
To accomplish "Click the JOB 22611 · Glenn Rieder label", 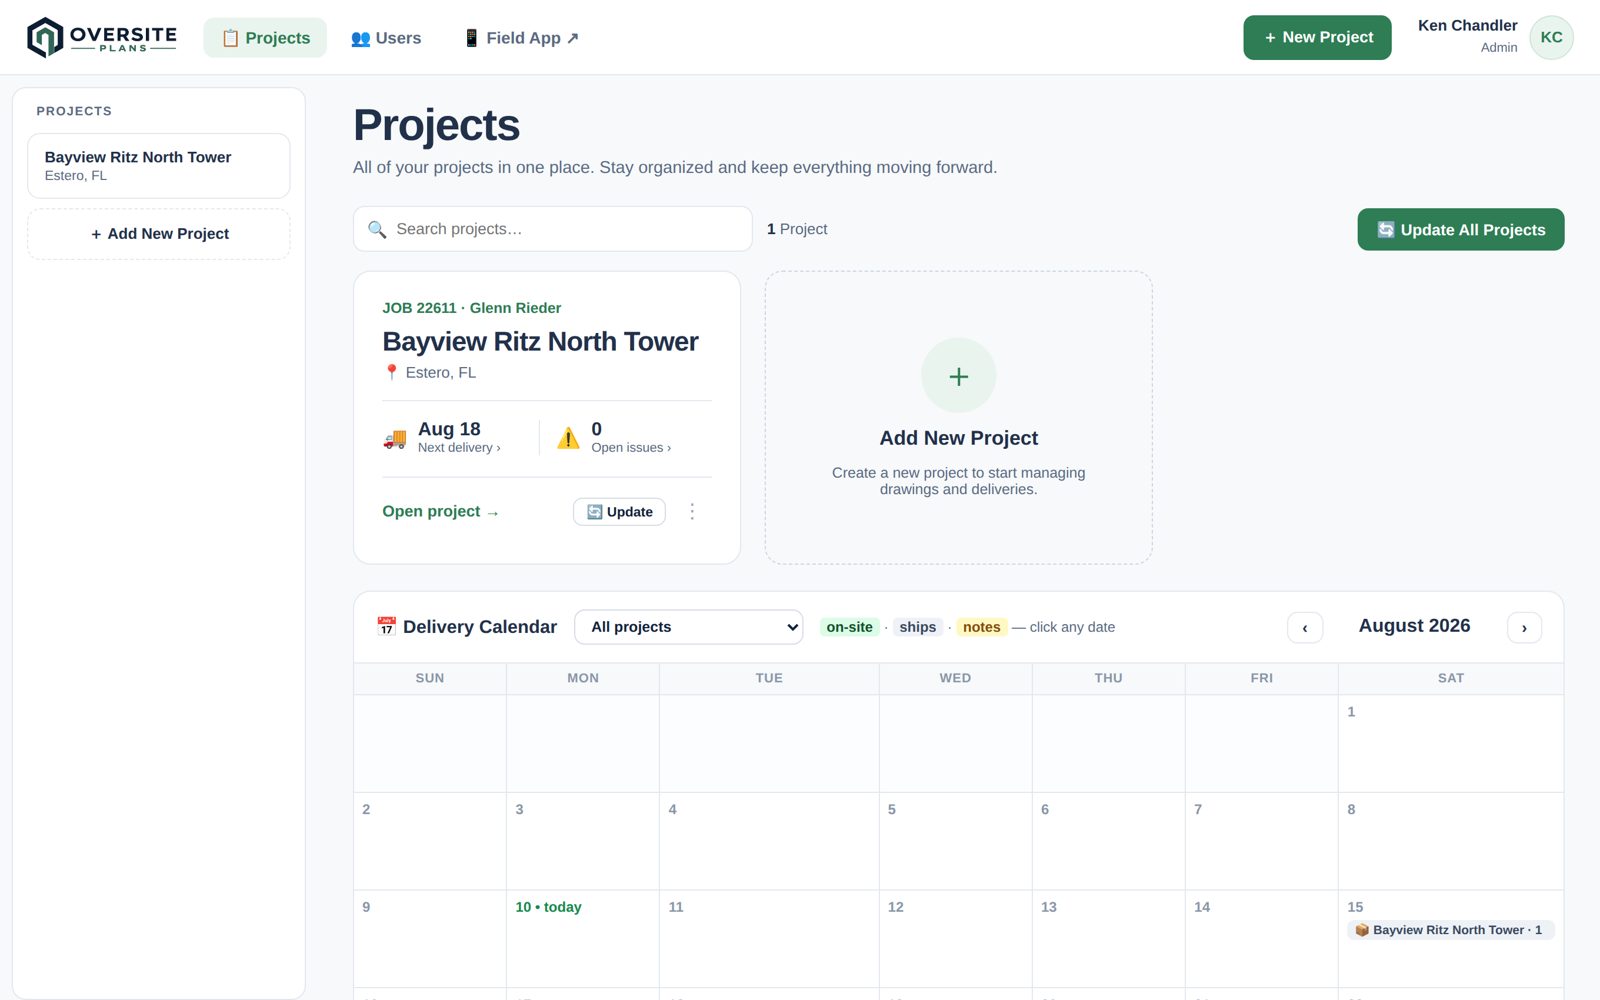I will 471,308.
